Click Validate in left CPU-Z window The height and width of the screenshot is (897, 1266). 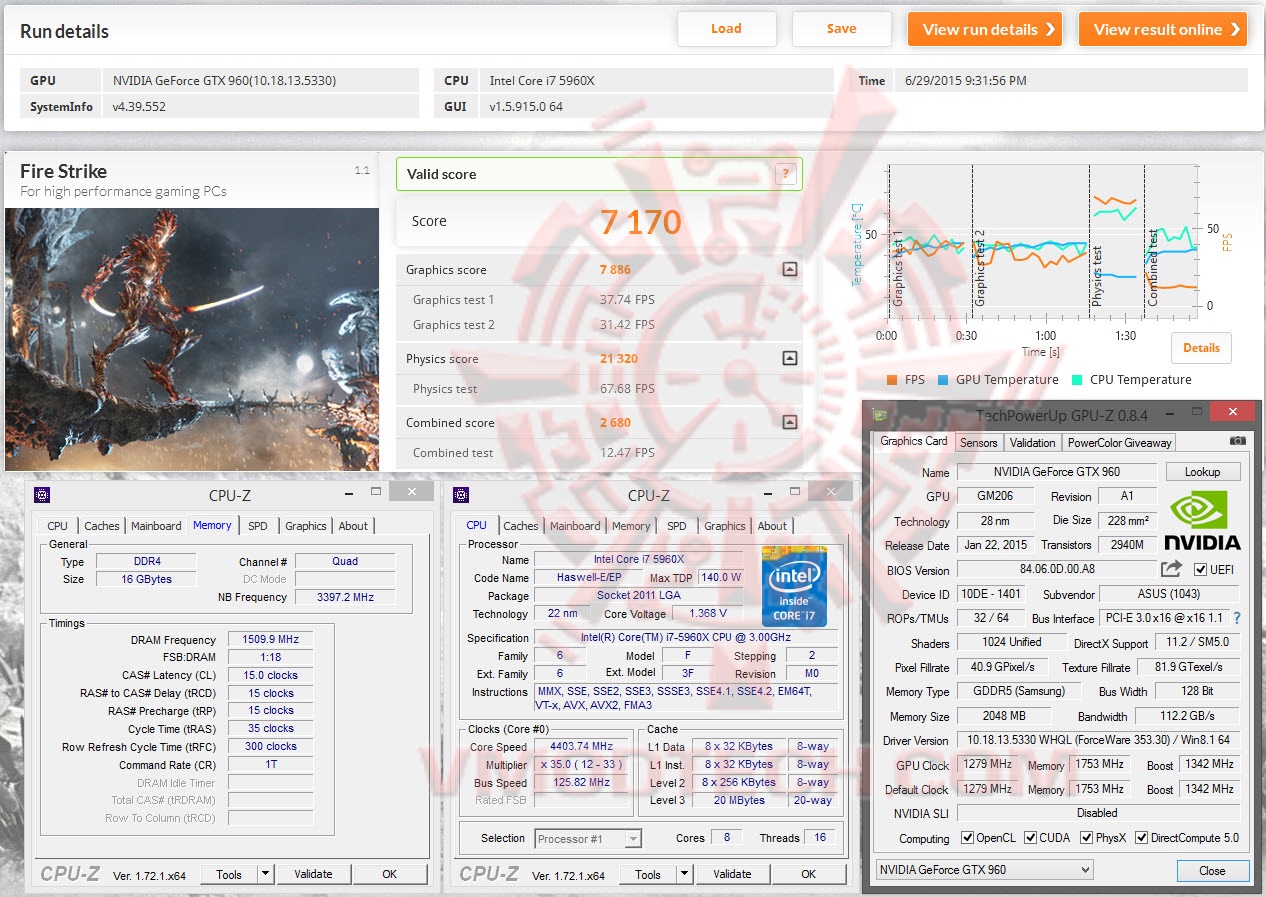313,874
